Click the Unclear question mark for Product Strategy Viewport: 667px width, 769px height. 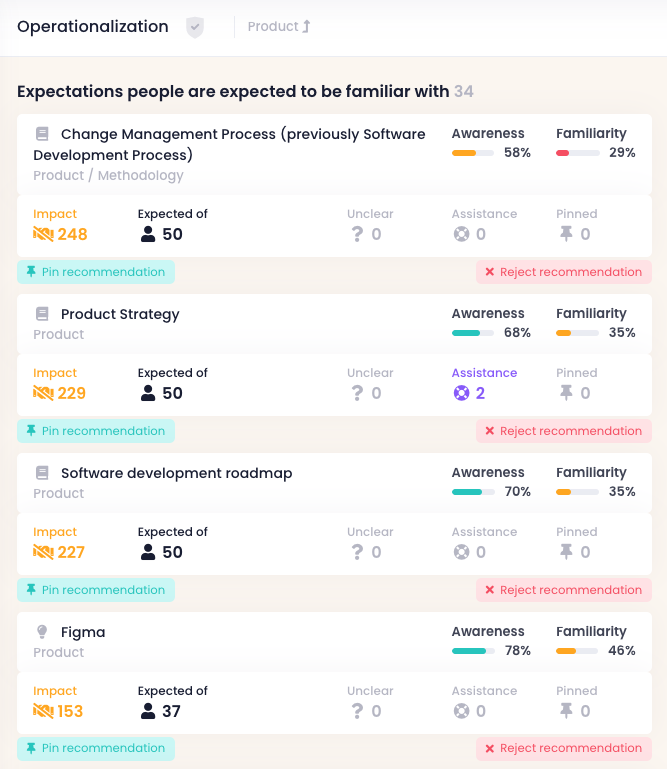356,393
